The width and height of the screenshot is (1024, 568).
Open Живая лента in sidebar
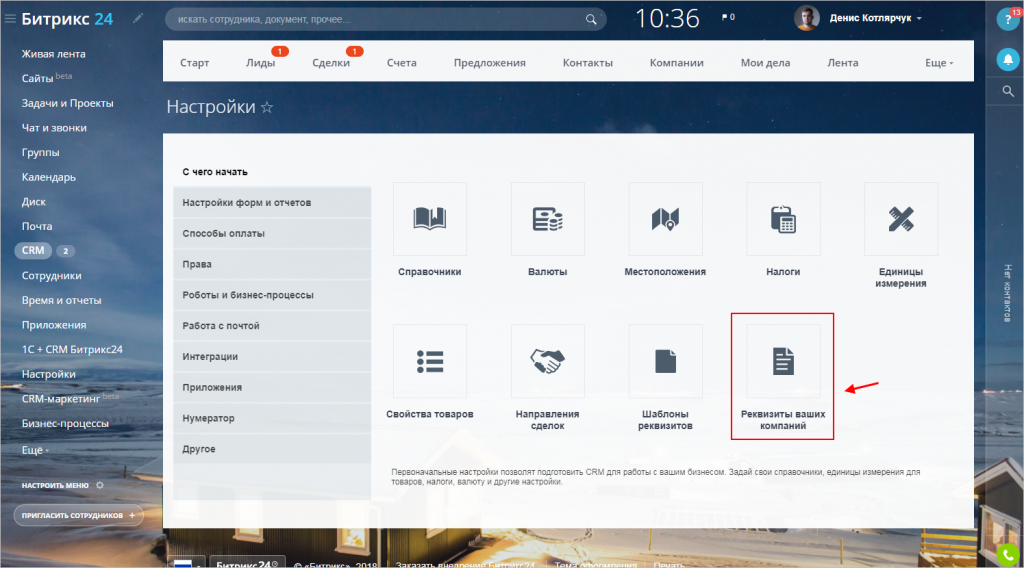[54, 54]
